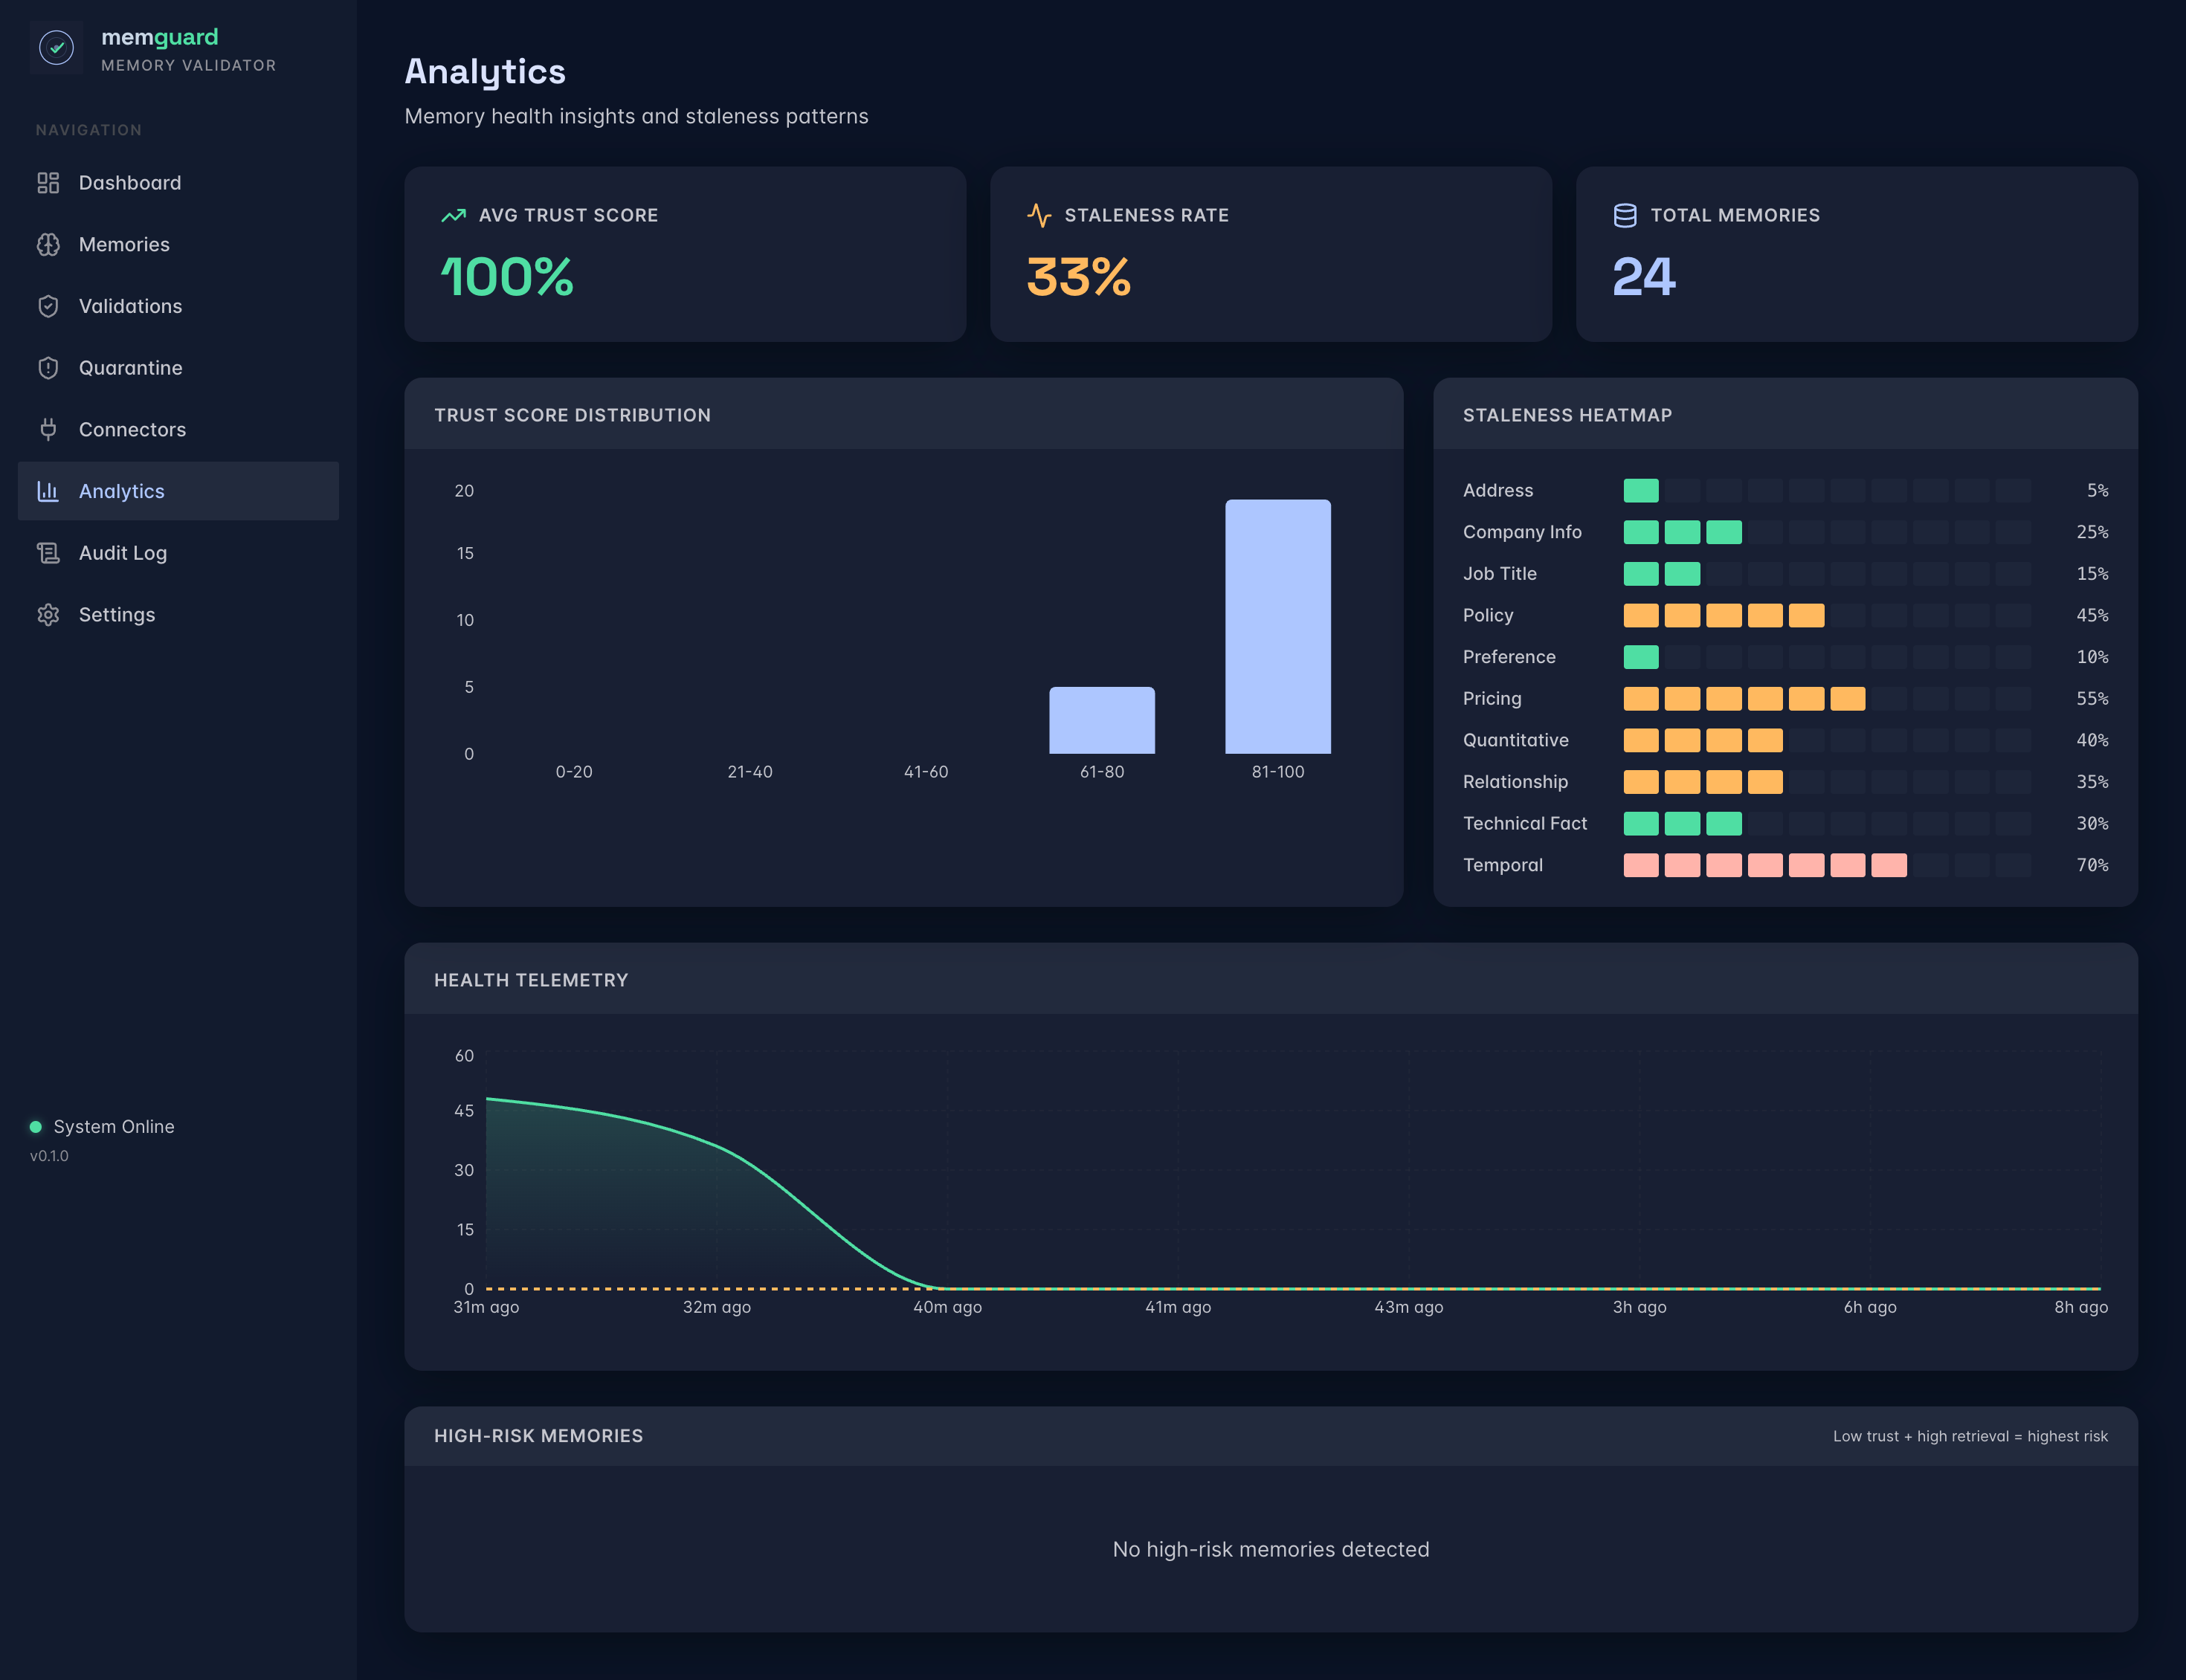Click the Avg Trust Score trend icon
This screenshot has width=2186, height=1680.
(453, 215)
